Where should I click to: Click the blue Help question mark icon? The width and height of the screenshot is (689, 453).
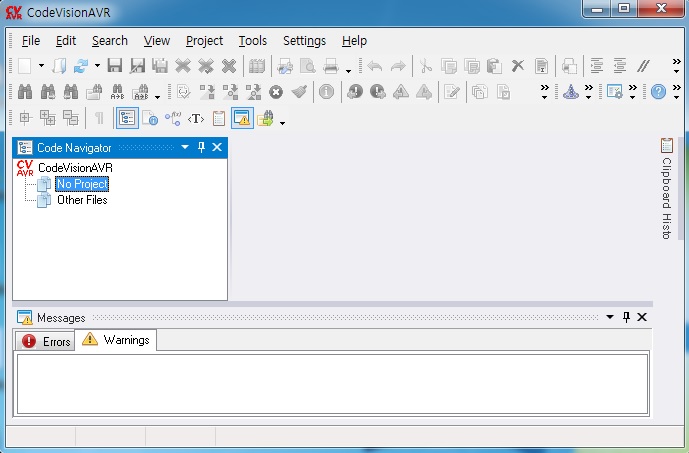click(658, 92)
